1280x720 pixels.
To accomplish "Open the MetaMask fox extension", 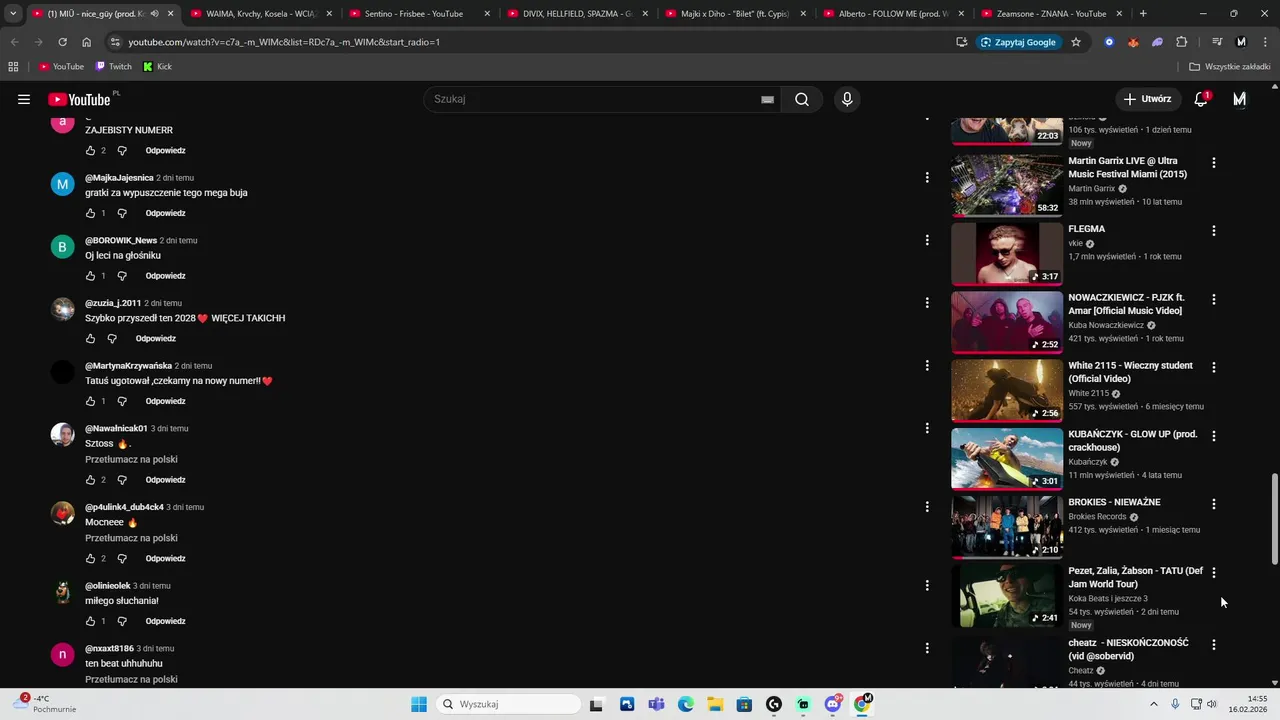I will point(1133,42).
